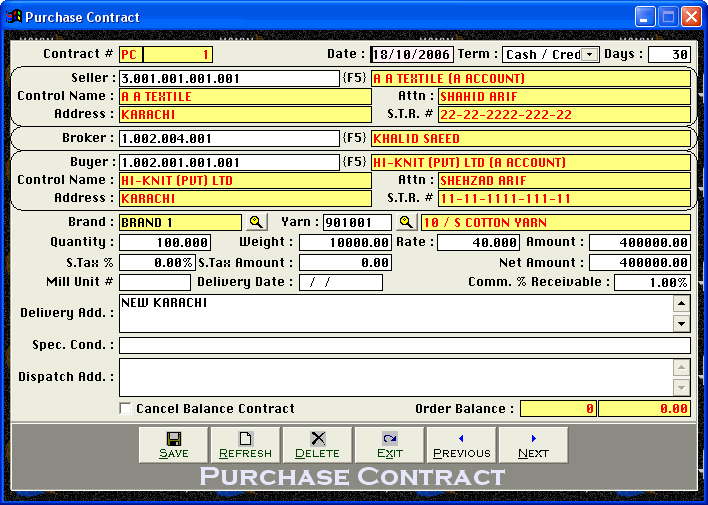Click the Weight field 10000.00
This screenshot has height=505, width=708.
pos(345,243)
